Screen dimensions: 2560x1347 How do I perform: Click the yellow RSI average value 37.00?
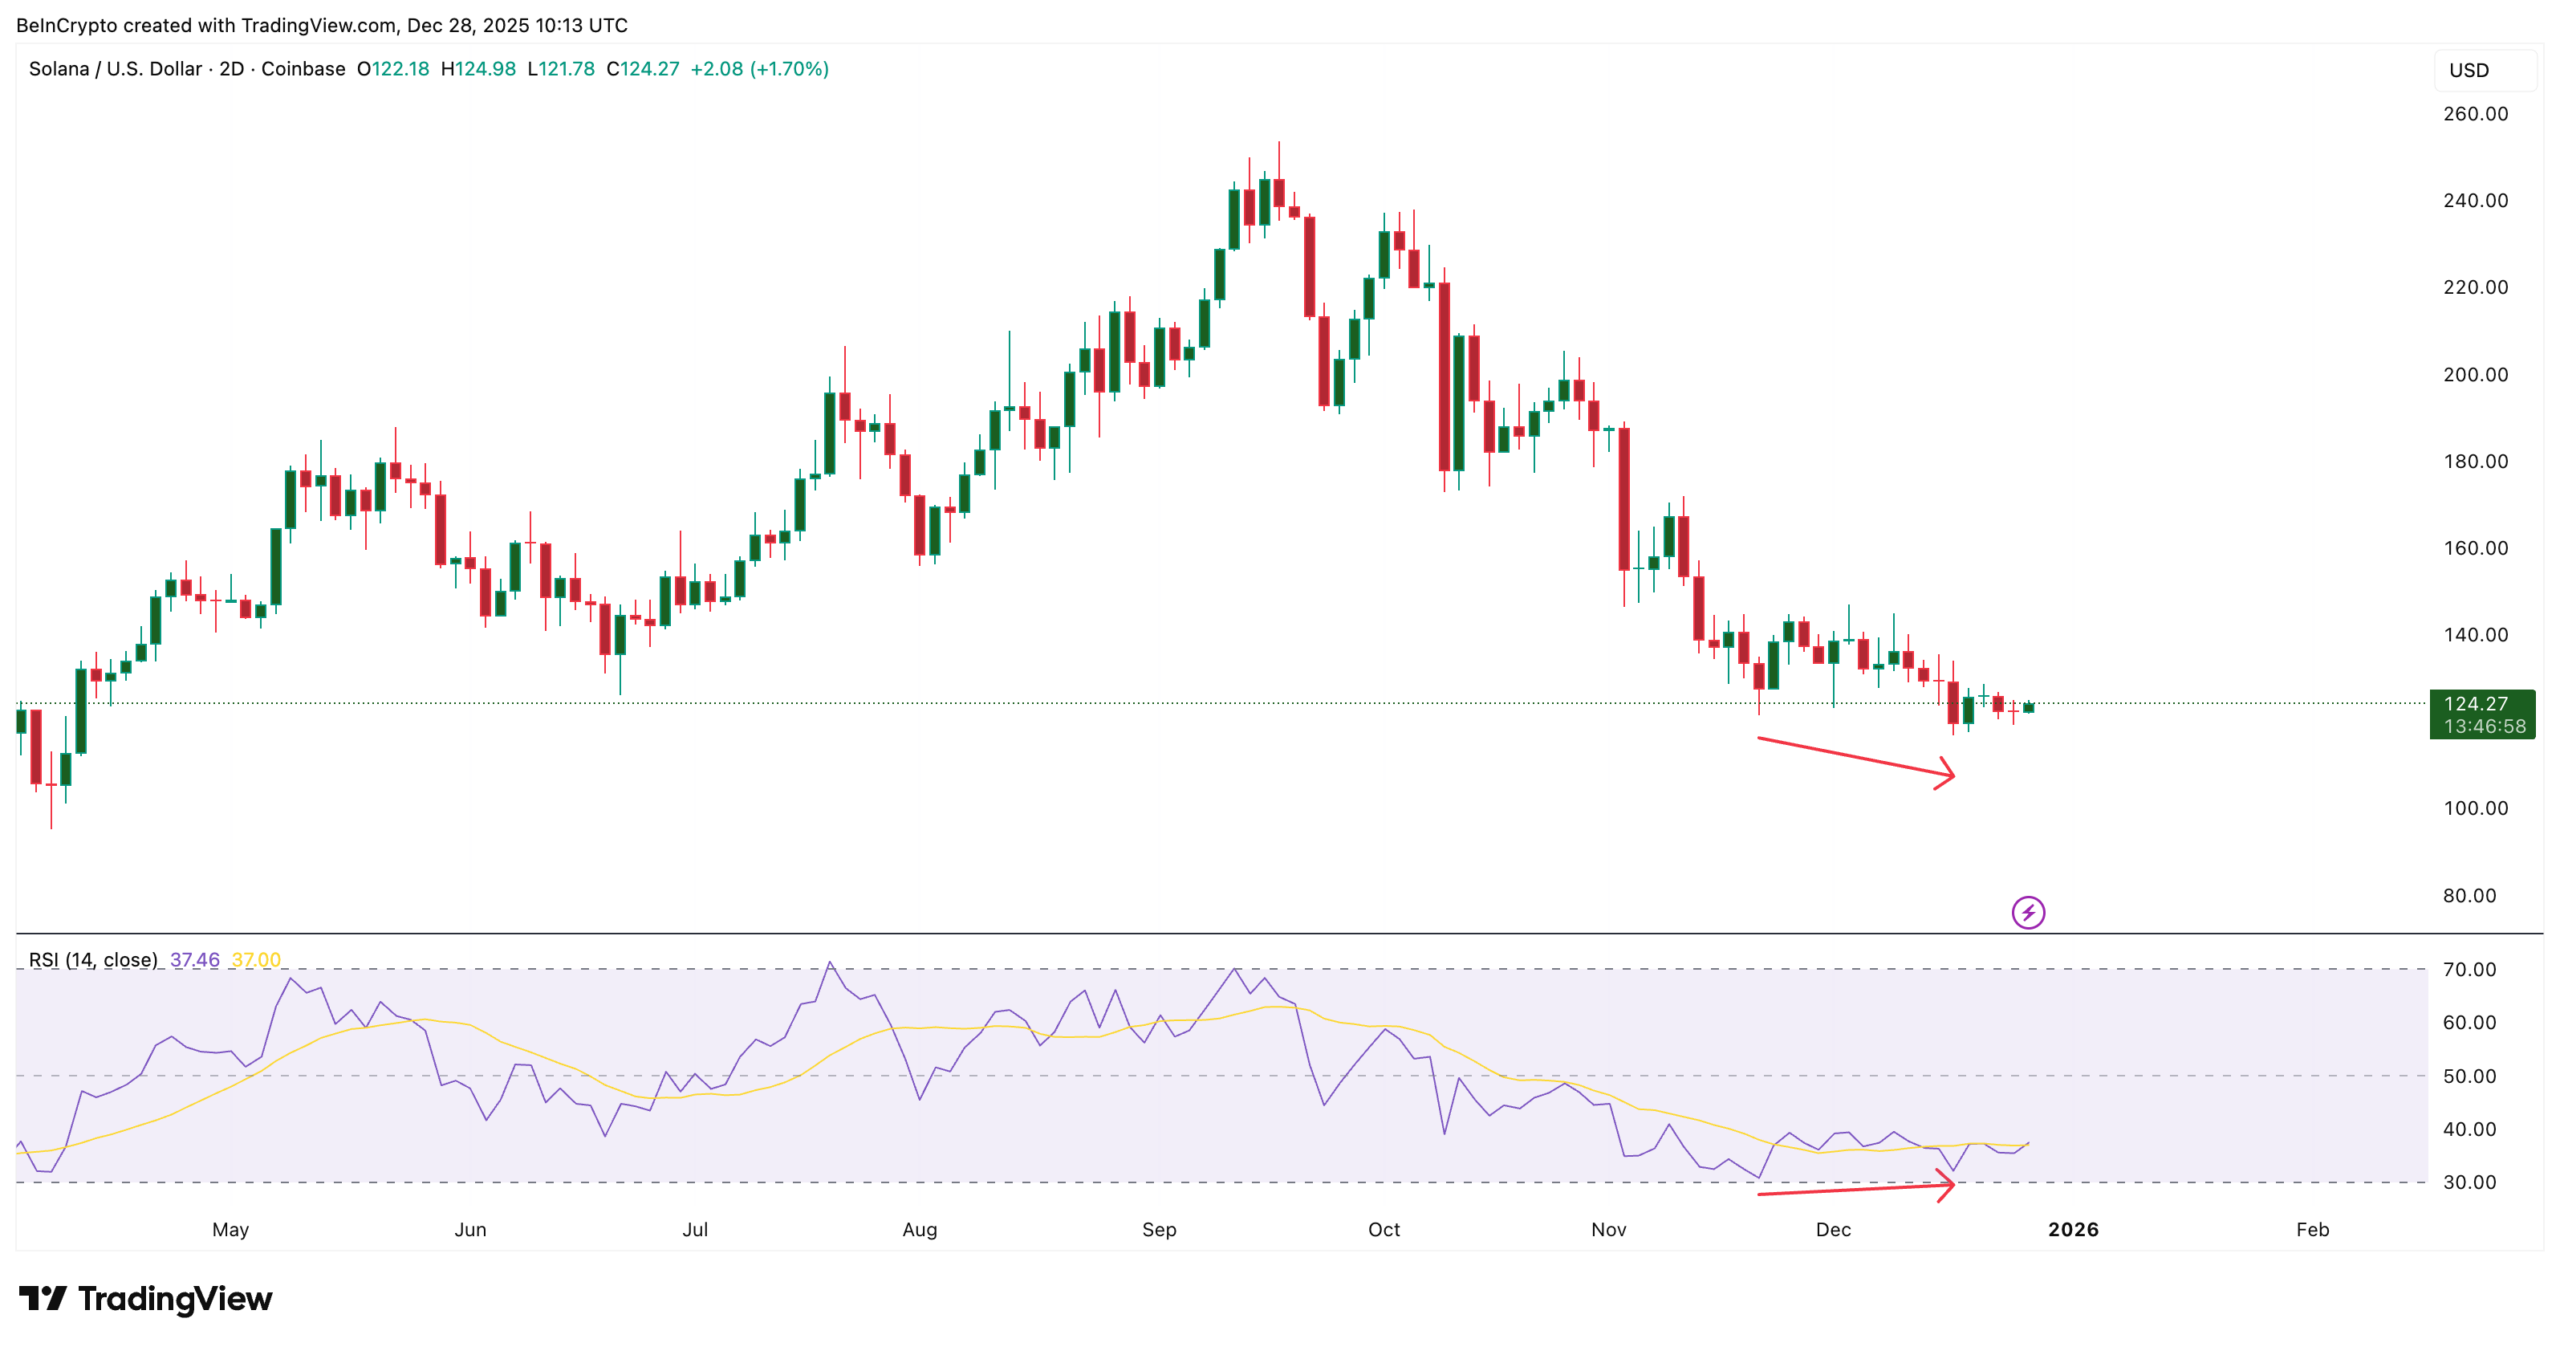pyautogui.click(x=256, y=960)
